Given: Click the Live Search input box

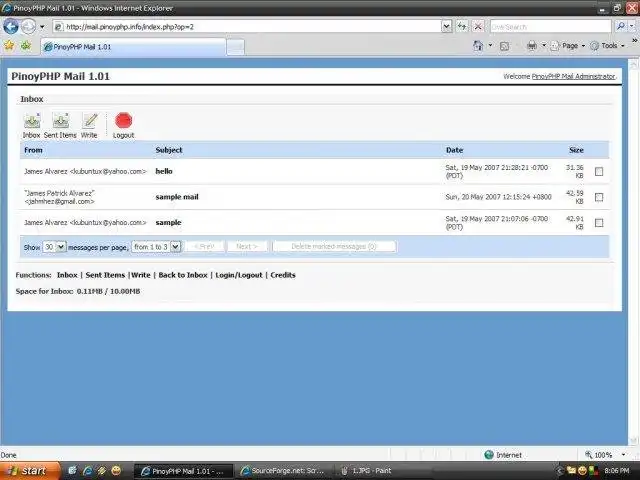Looking at the screenshot, I should 550,27.
